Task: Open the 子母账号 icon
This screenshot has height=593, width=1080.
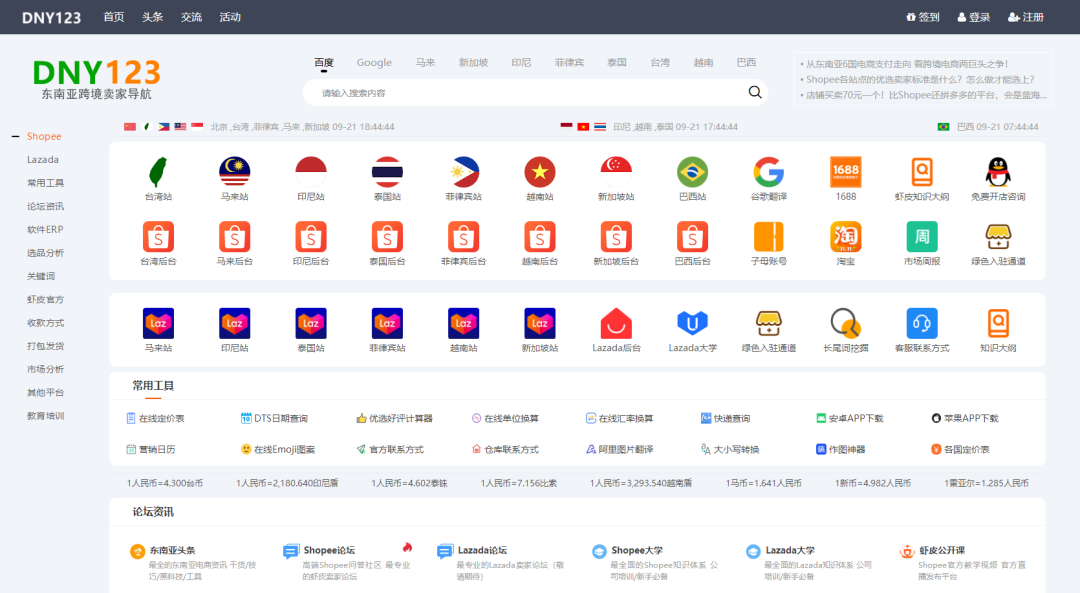Action: (769, 237)
